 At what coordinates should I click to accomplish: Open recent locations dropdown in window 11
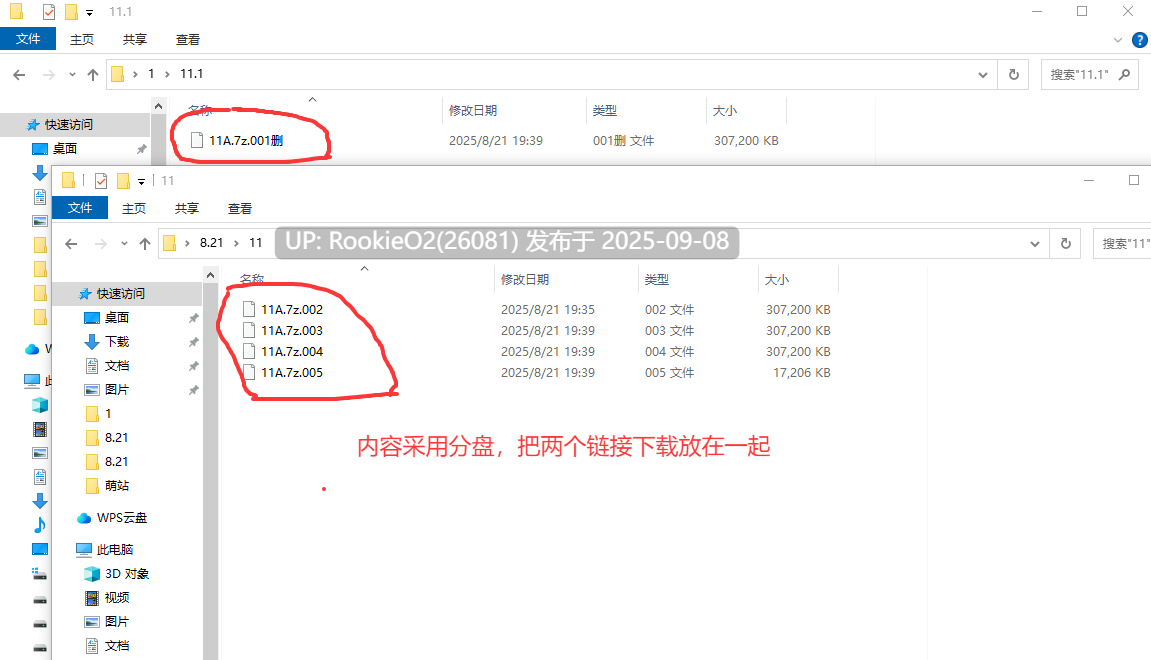click(124, 243)
